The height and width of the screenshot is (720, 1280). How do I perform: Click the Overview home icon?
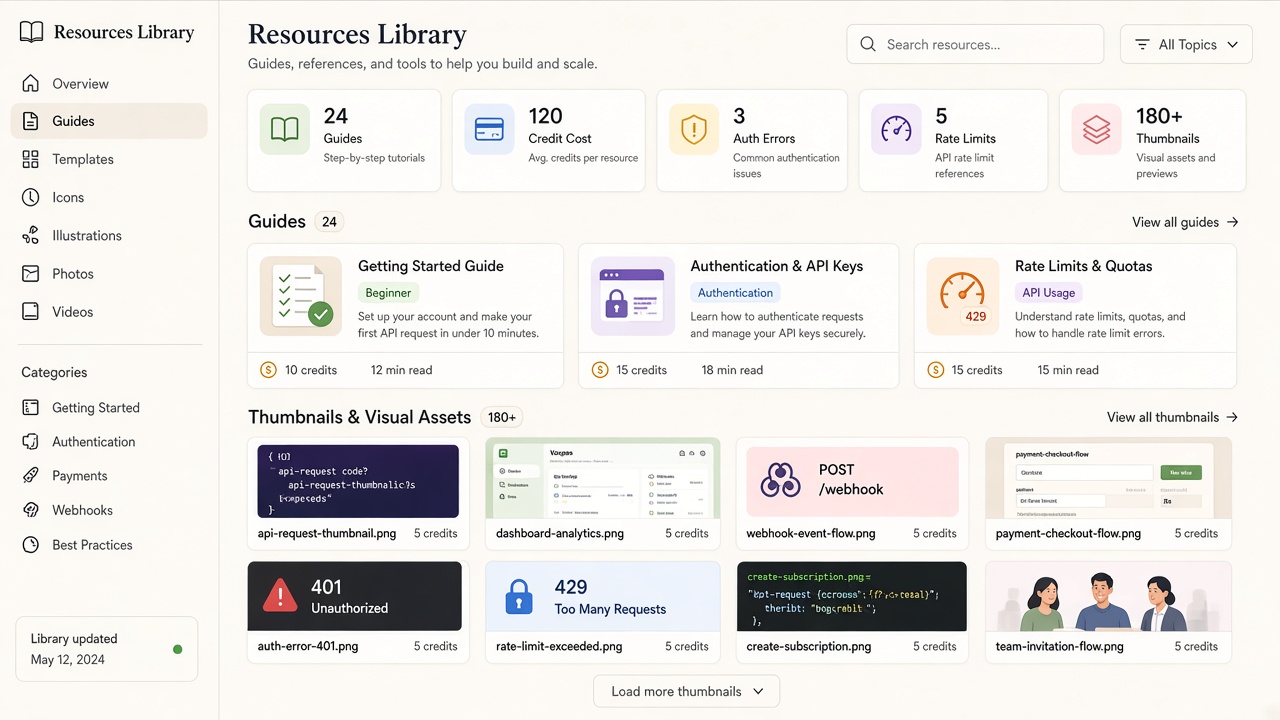pyautogui.click(x=31, y=84)
